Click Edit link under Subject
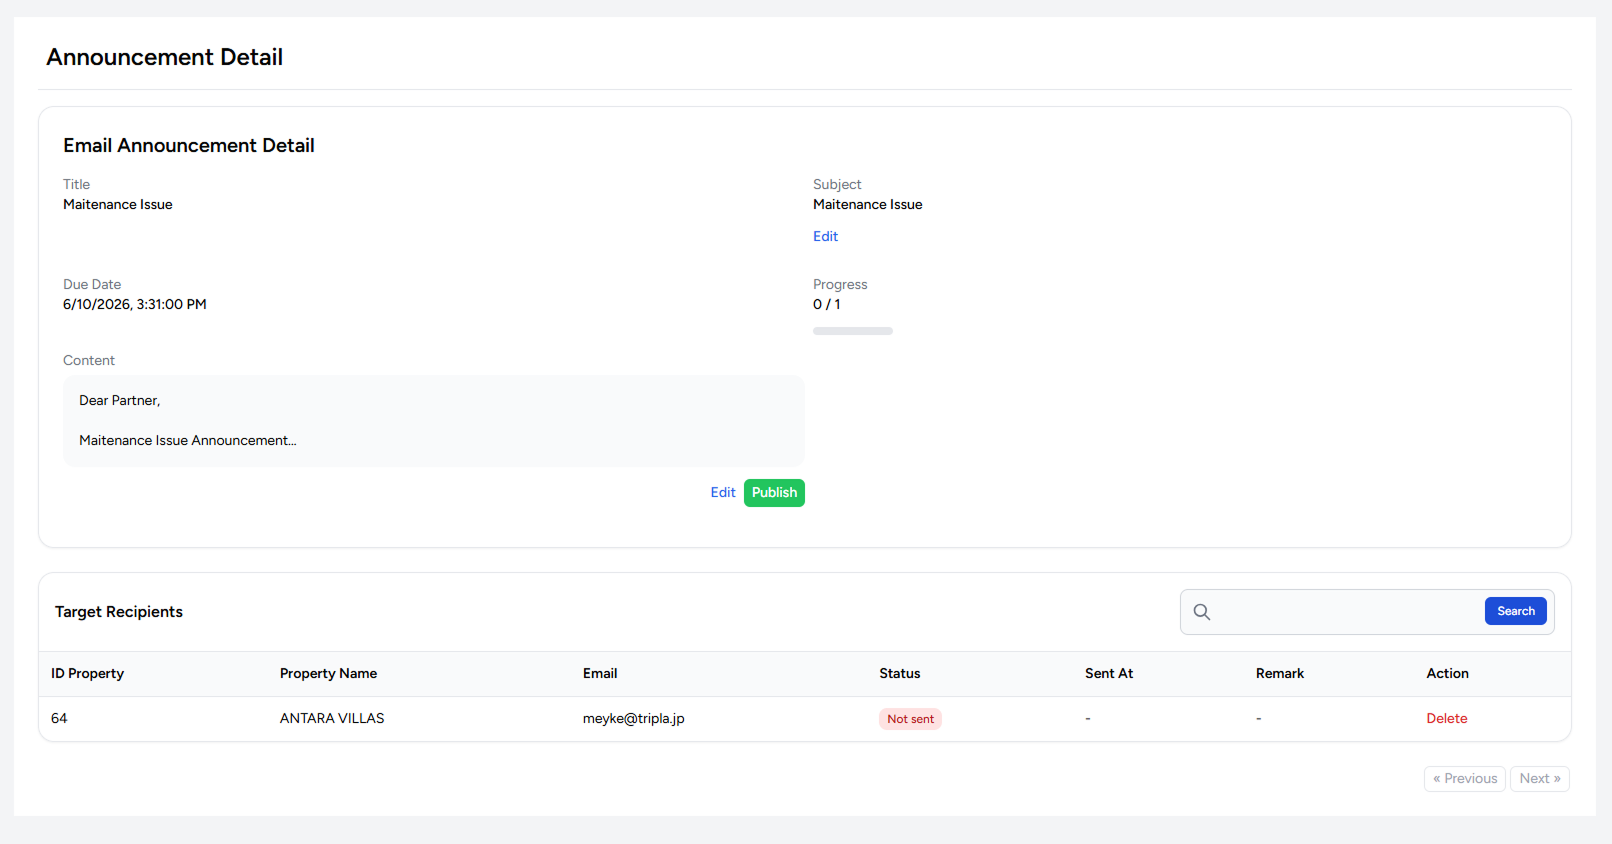Viewport: 1612px width, 844px height. tap(825, 237)
